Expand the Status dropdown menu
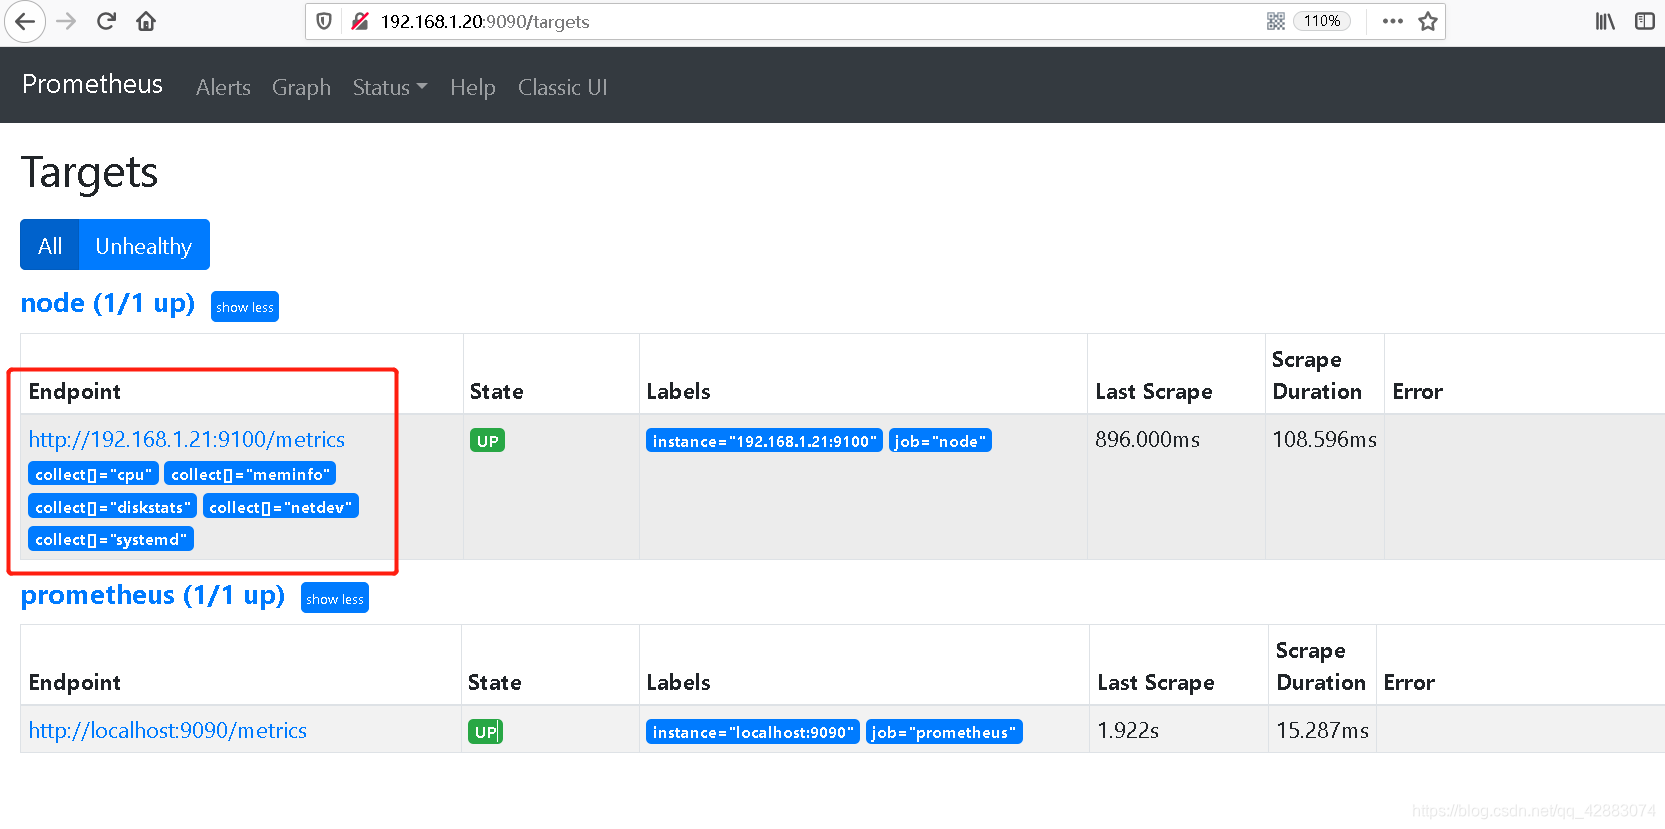The height and width of the screenshot is (829, 1665). click(390, 87)
